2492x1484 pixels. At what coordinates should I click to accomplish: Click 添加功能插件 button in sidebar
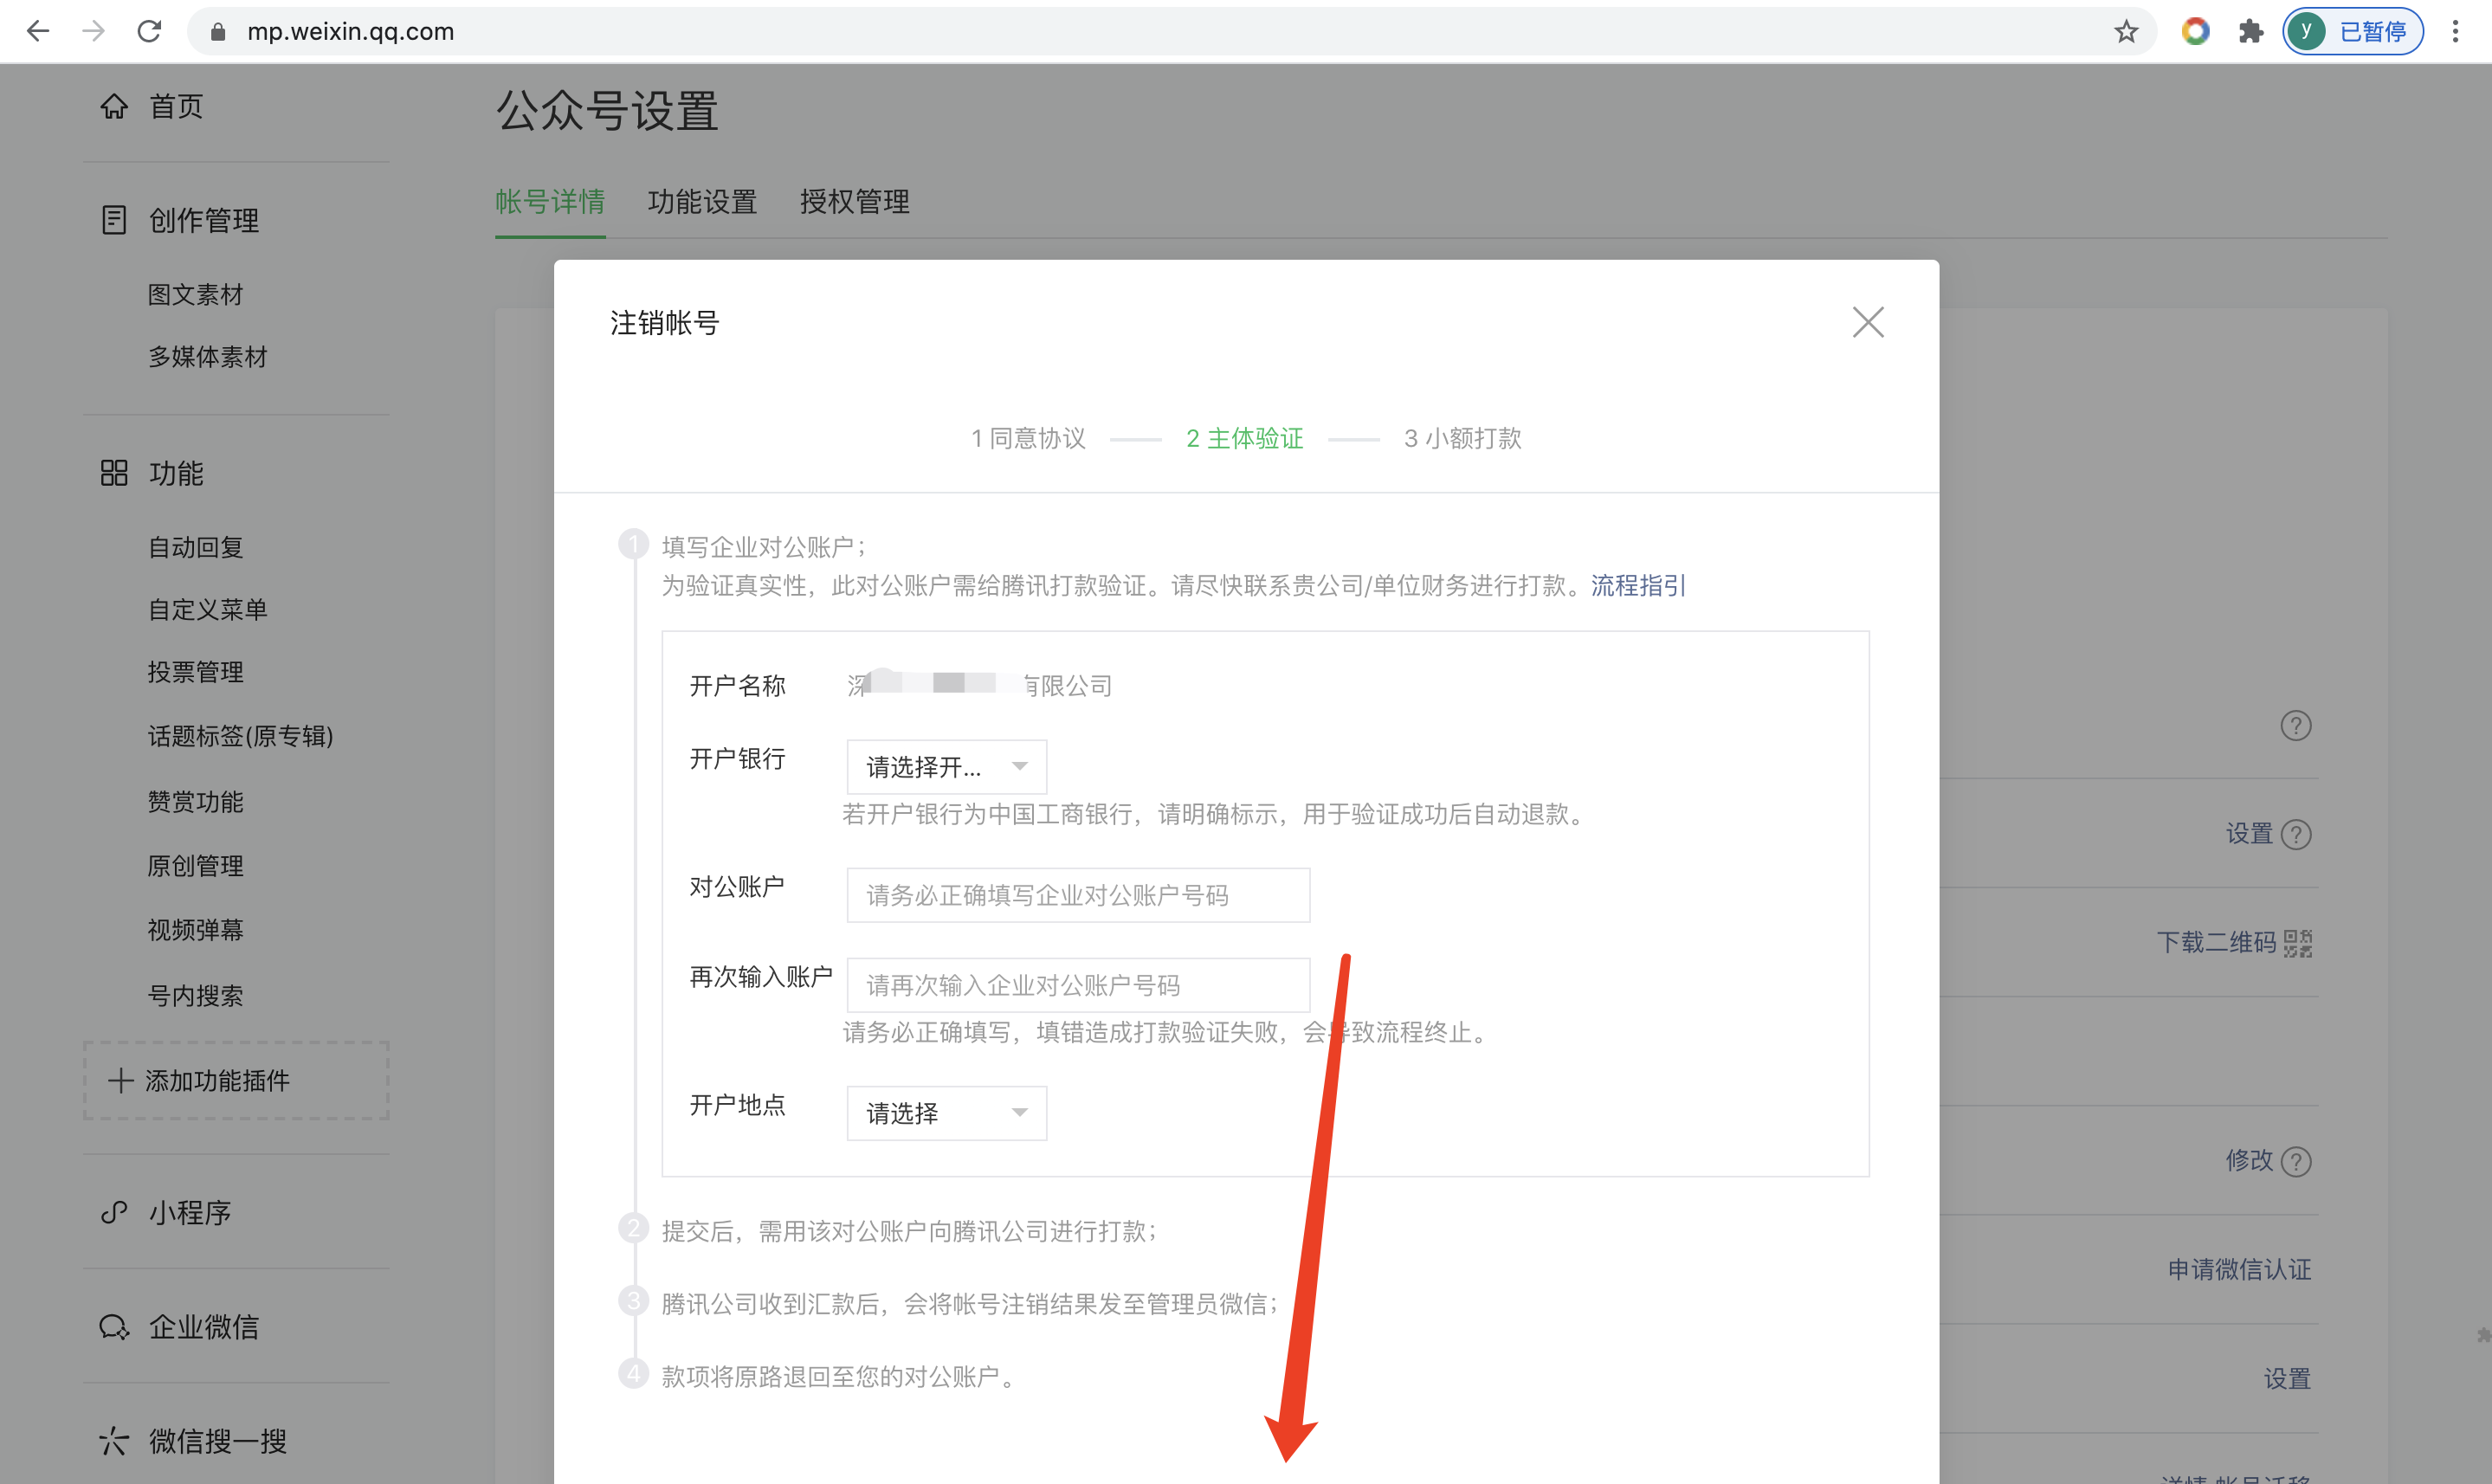(x=236, y=1080)
